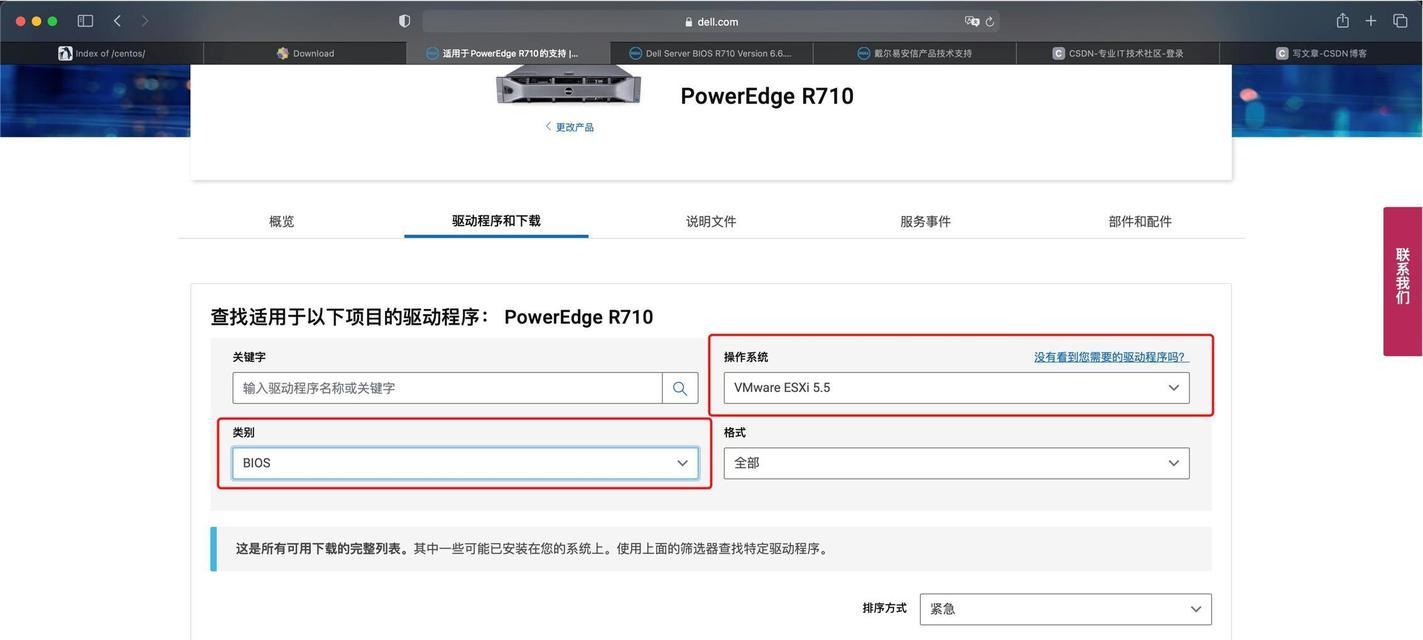The width and height of the screenshot is (1423, 640).
Task: Switch to the 写文章-CSDN博客 tab
Action: pyautogui.click(x=1320, y=53)
